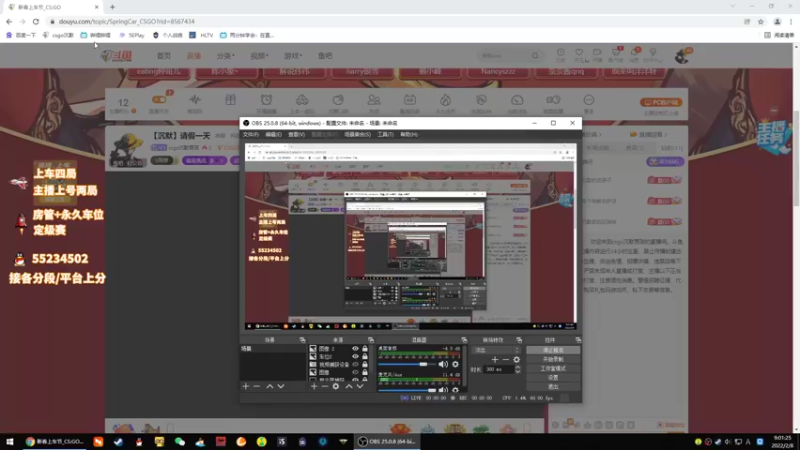Image resolution: width=800 pixels, height=450 pixels.
Task: Click the Chrome address bar URL
Action: (127, 21)
